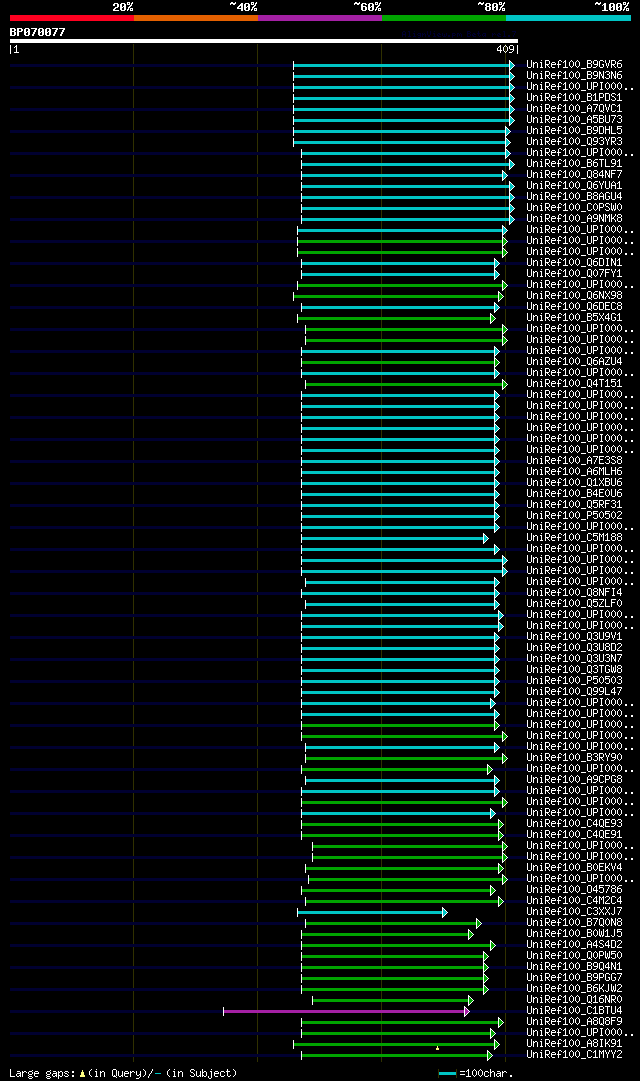Open hit UniRef100_A7QVC1
Viewport: 640px width, 1081px height.
coord(574,109)
